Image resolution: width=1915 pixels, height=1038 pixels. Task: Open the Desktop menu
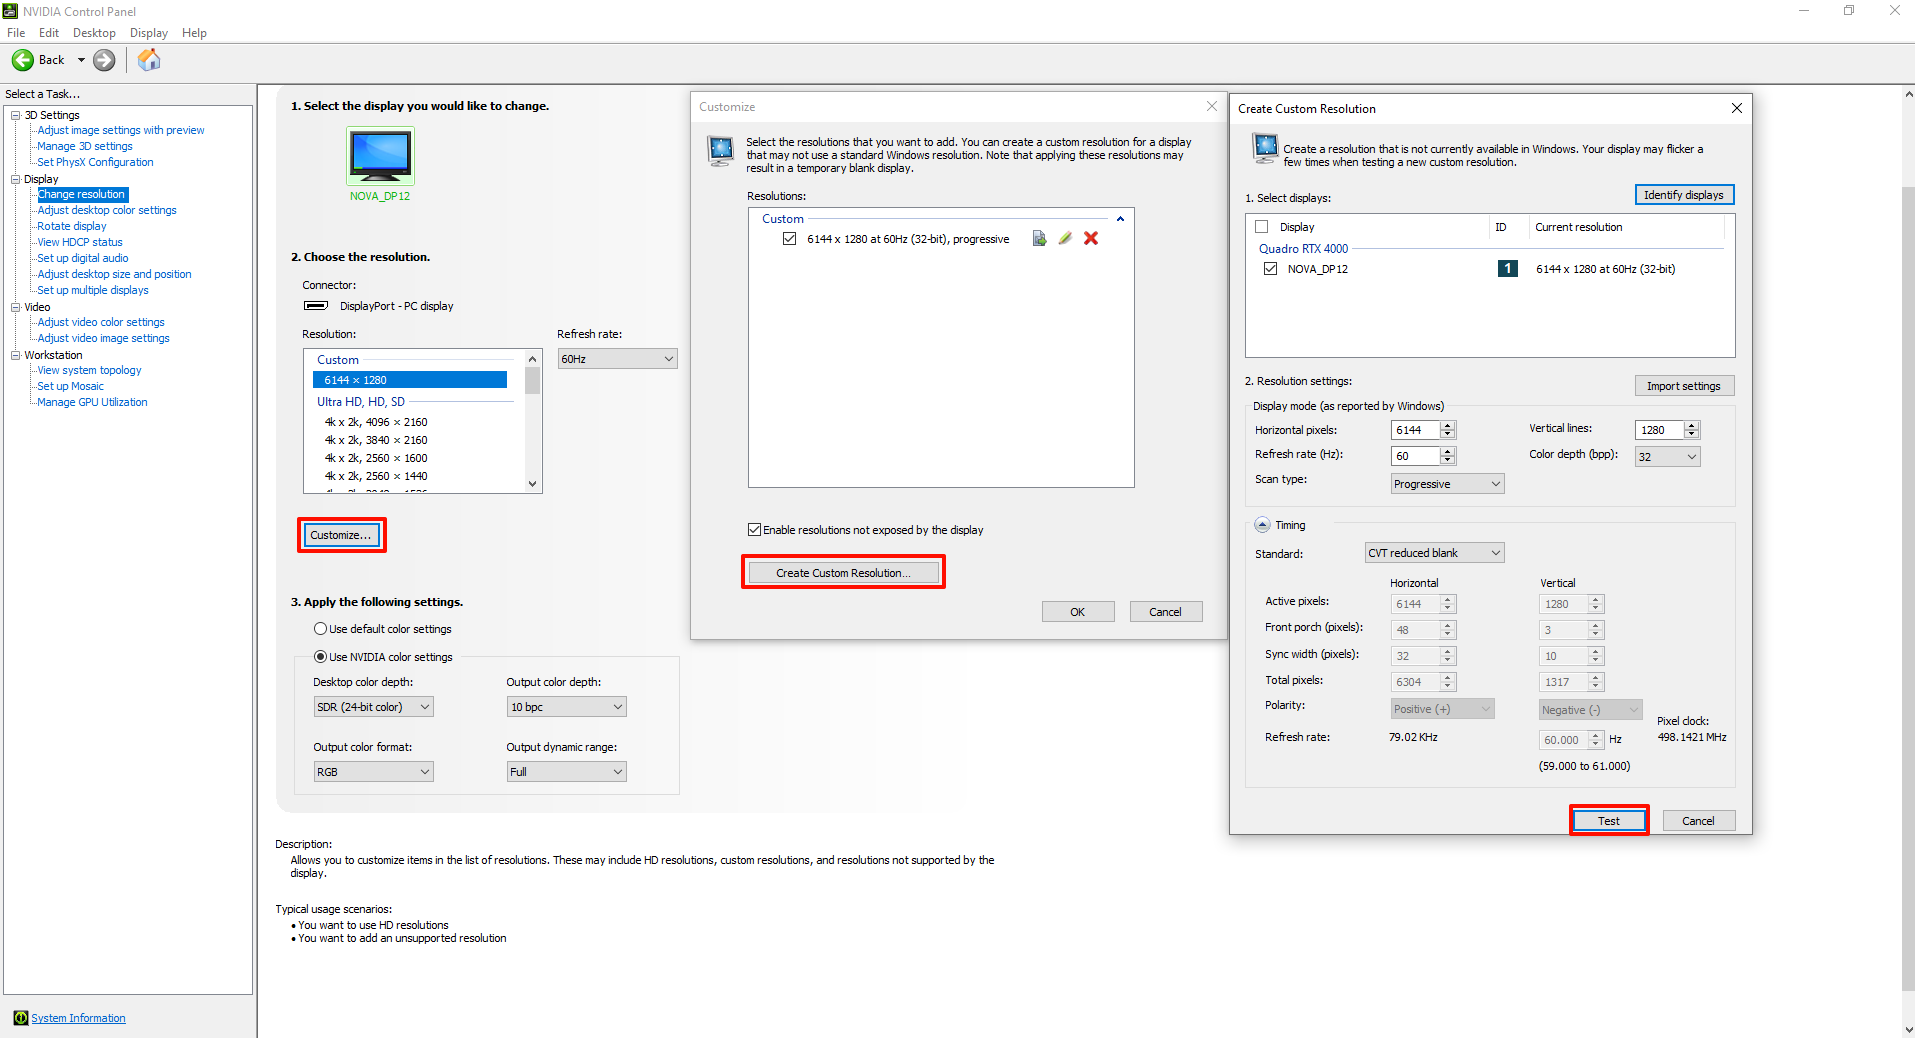pyautogui.click(x=94, y=33)
